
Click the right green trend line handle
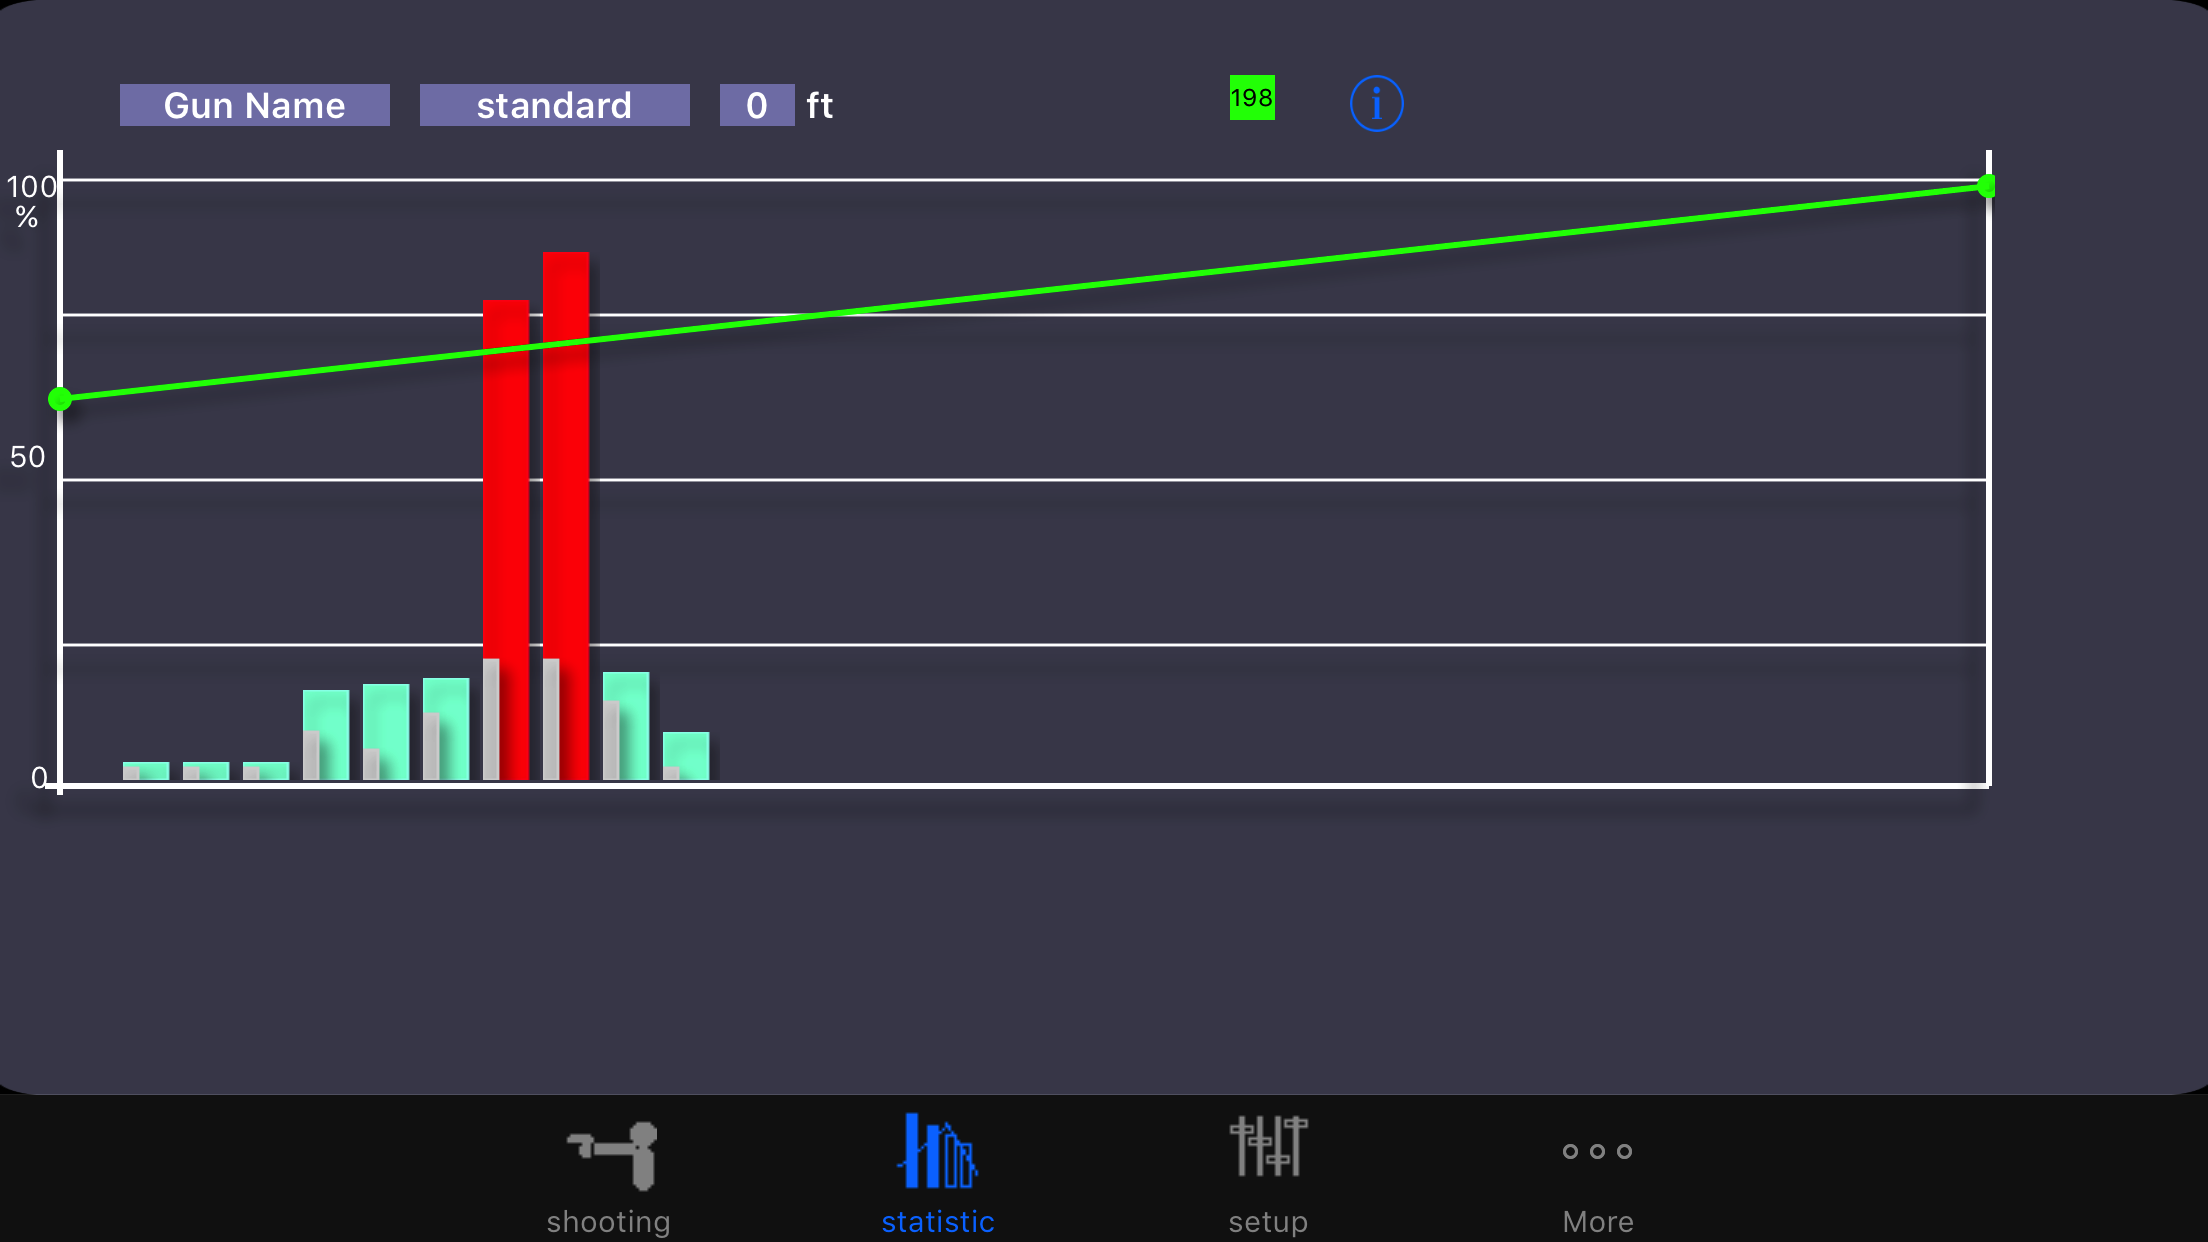click(x=1986, y=186)
